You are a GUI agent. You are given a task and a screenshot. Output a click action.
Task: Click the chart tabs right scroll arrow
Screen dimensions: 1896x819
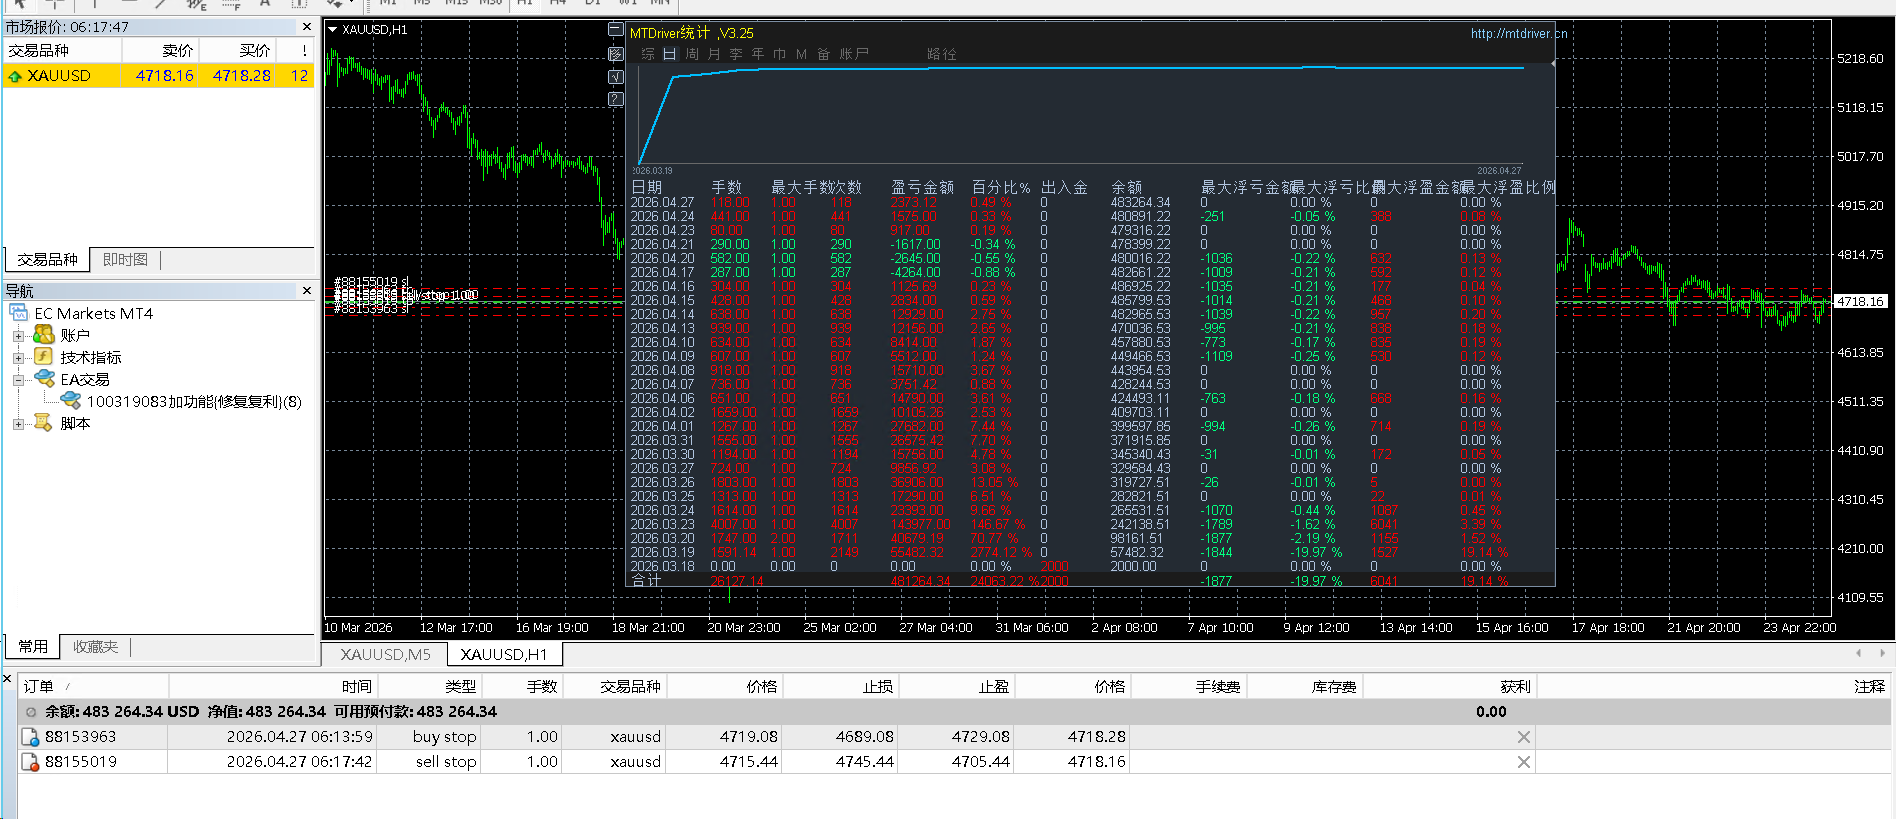(x=1882, y=653)
